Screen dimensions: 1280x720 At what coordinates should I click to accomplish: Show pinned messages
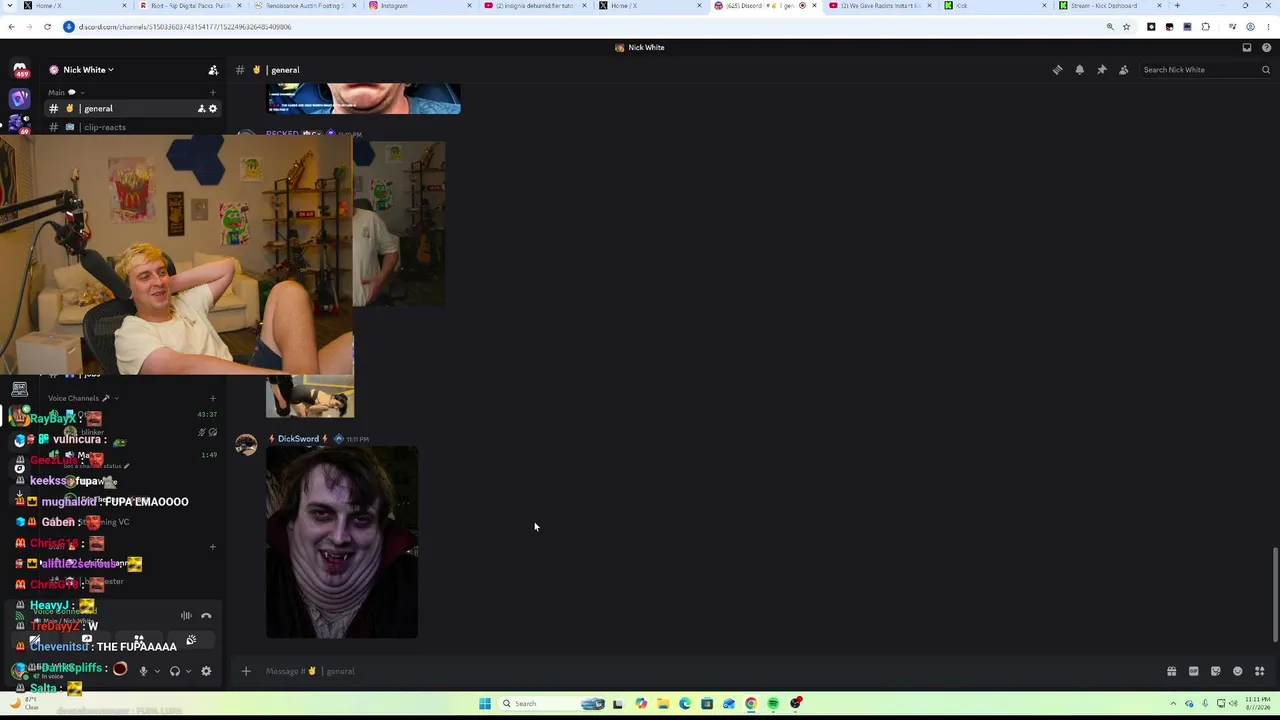1101,70
